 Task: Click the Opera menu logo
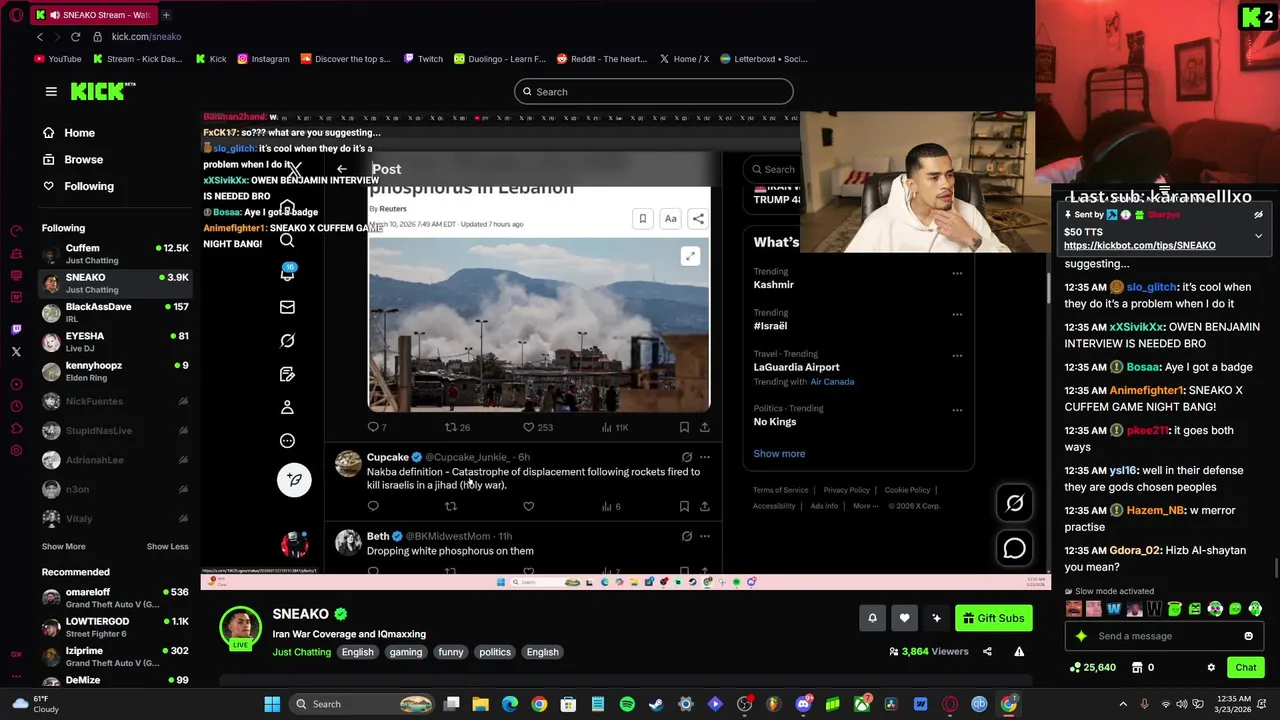click(15, 15)
